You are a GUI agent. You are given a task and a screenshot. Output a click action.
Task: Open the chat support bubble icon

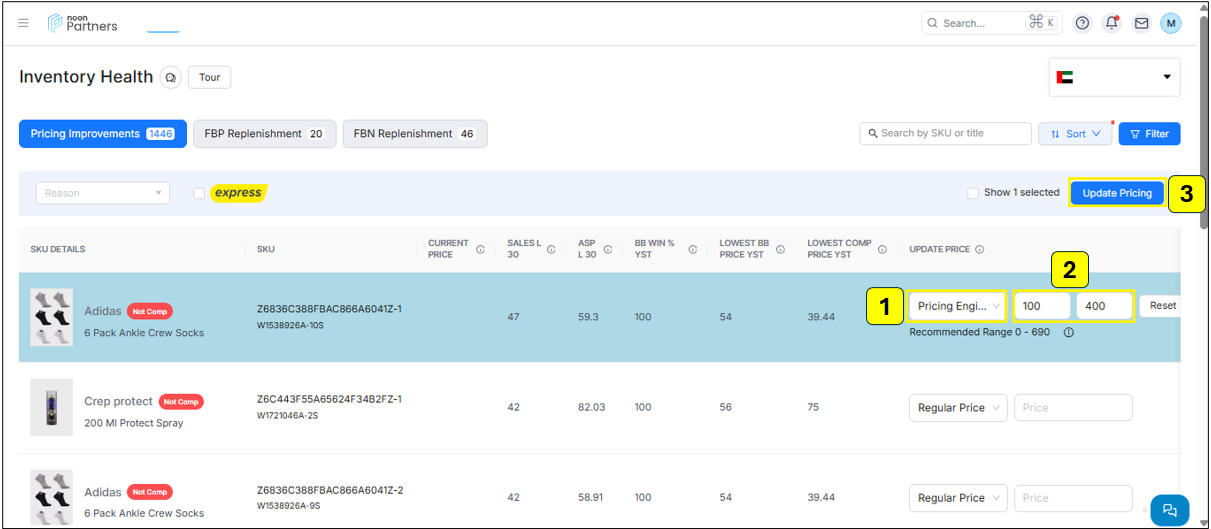coord(1169,510)
